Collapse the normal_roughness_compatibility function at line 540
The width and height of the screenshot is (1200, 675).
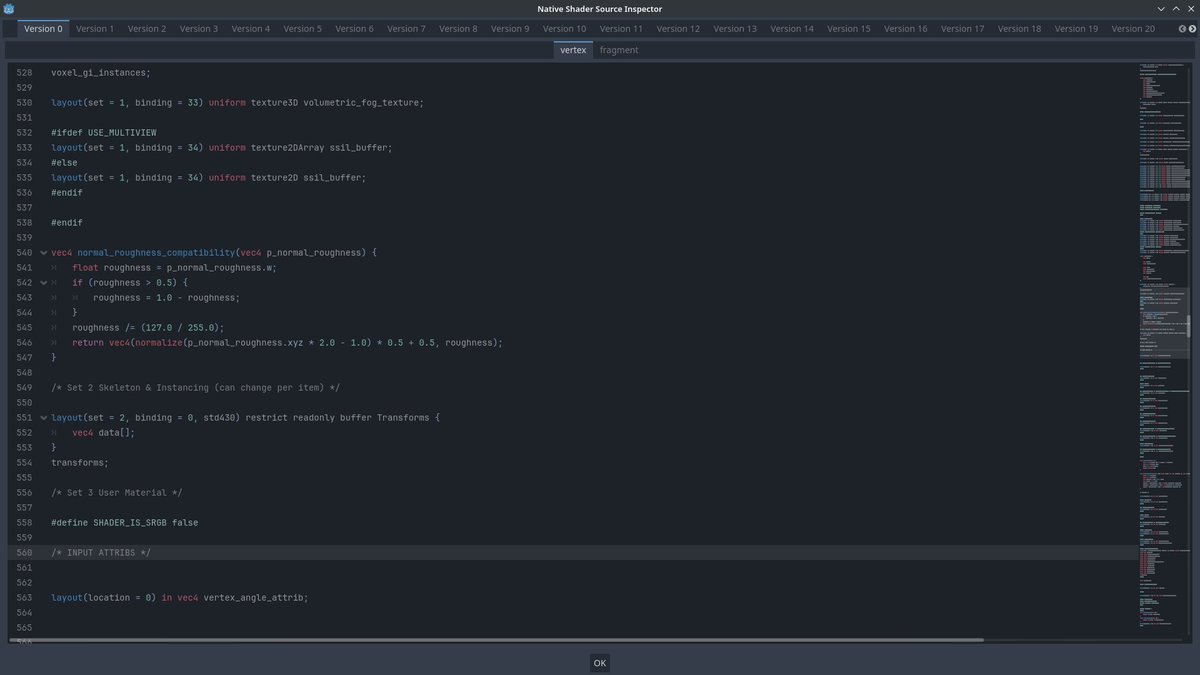click(42, 253)
